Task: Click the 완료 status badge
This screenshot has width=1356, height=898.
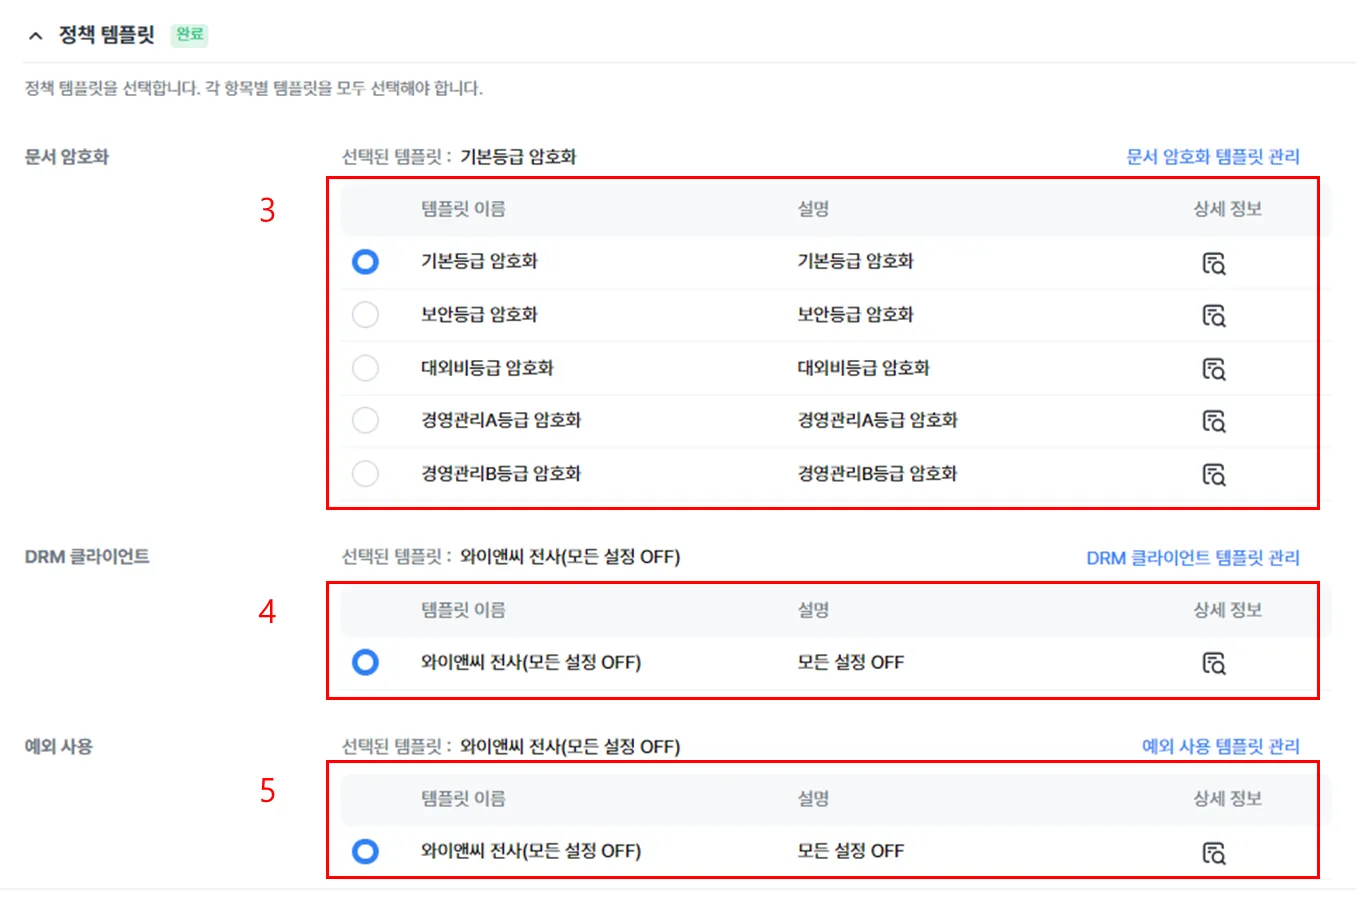Action: [189, 35]
